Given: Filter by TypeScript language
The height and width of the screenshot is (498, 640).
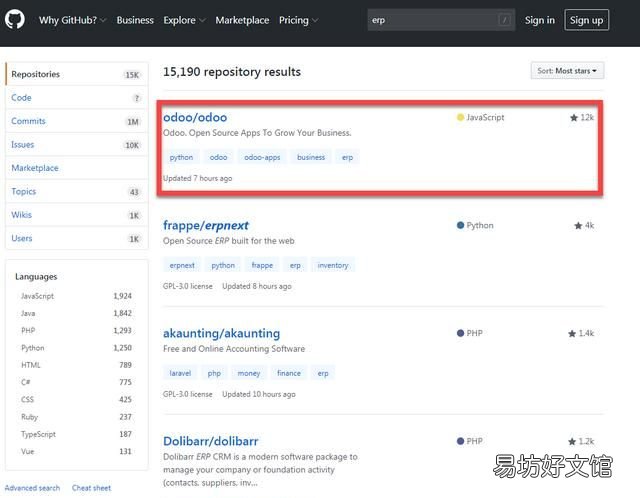Looking at the screenshot, I should point(76,434).
